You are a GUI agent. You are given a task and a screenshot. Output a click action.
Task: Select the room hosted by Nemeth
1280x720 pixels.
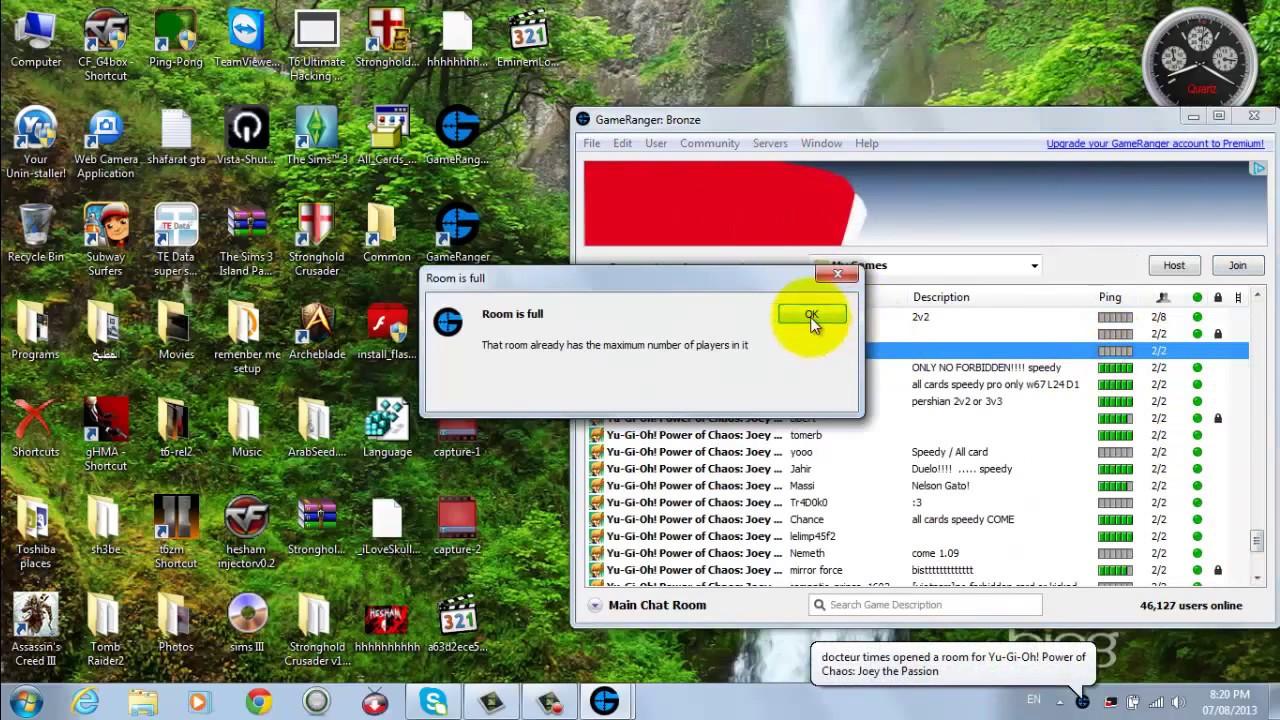[x=916, y=553]
